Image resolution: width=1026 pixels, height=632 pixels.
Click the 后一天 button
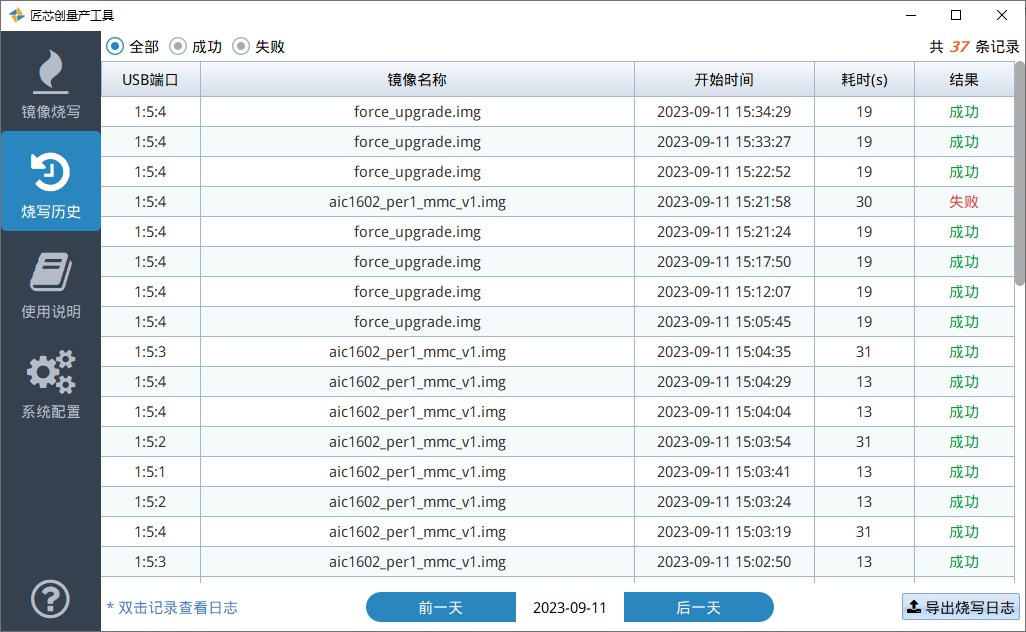pyautogui.click(x=698, y=607)
